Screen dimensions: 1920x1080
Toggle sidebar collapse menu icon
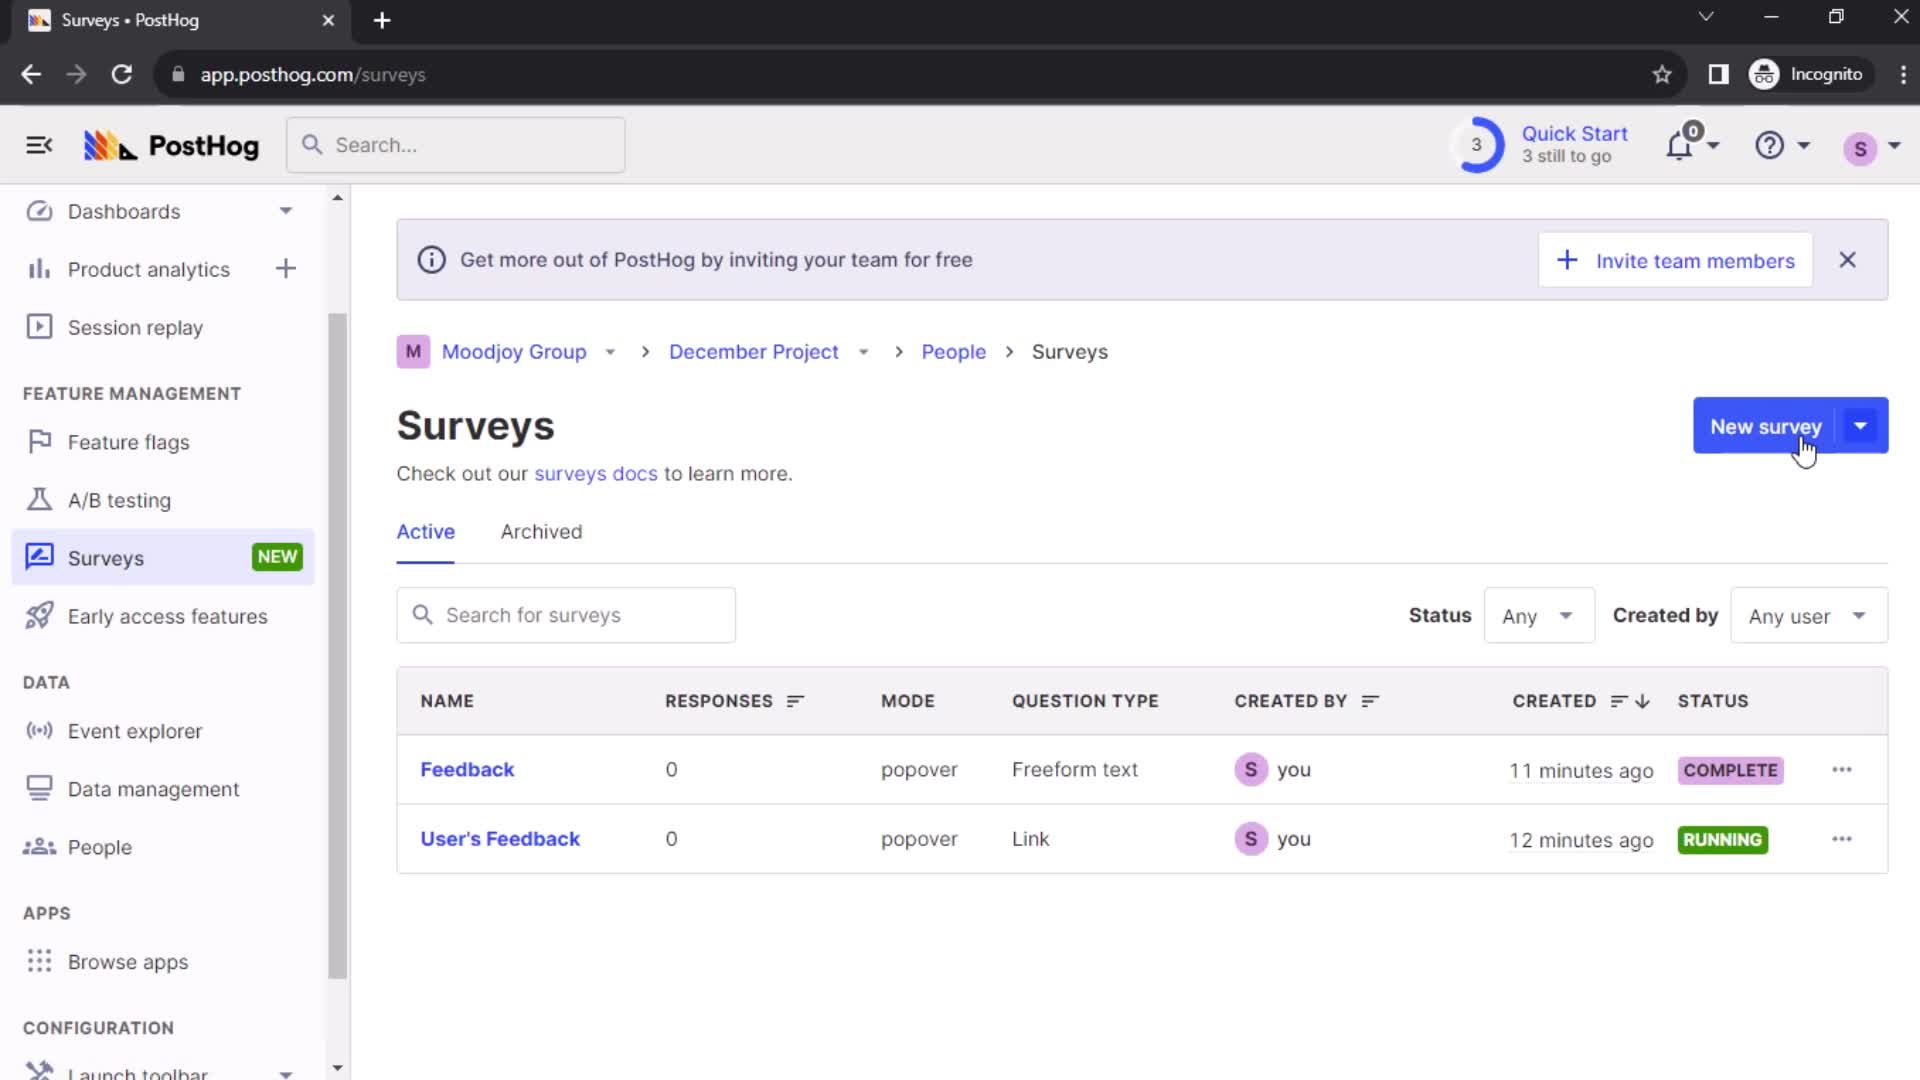(x=37, y=145)
